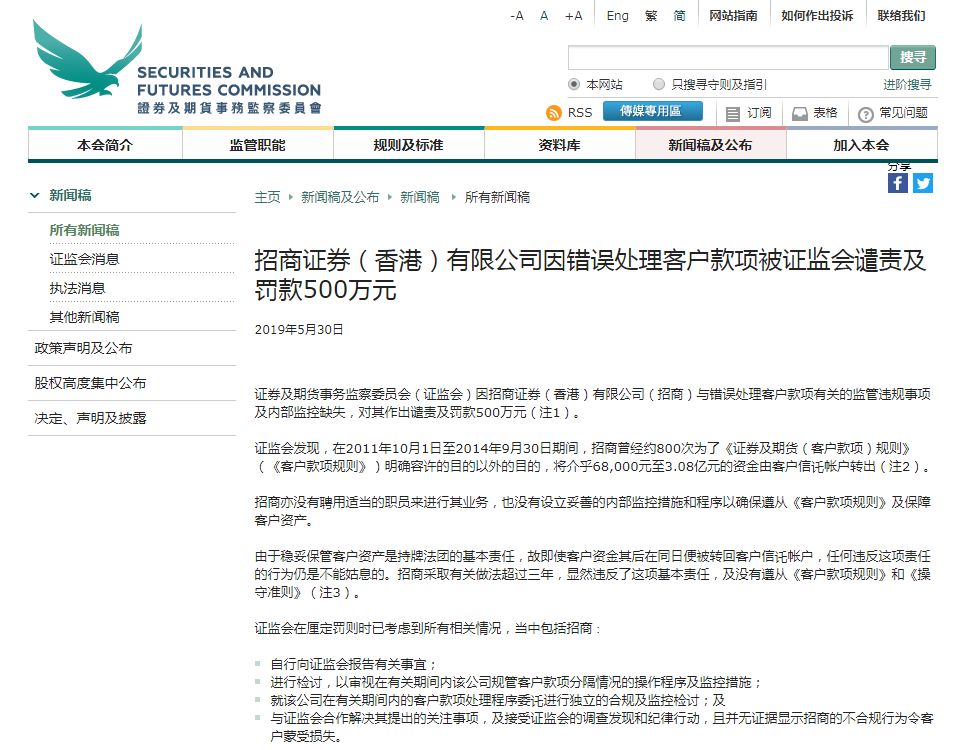This screenshot has width=968, height=750.
Task: Share the article on Facebook
Action: pos(898,183)
